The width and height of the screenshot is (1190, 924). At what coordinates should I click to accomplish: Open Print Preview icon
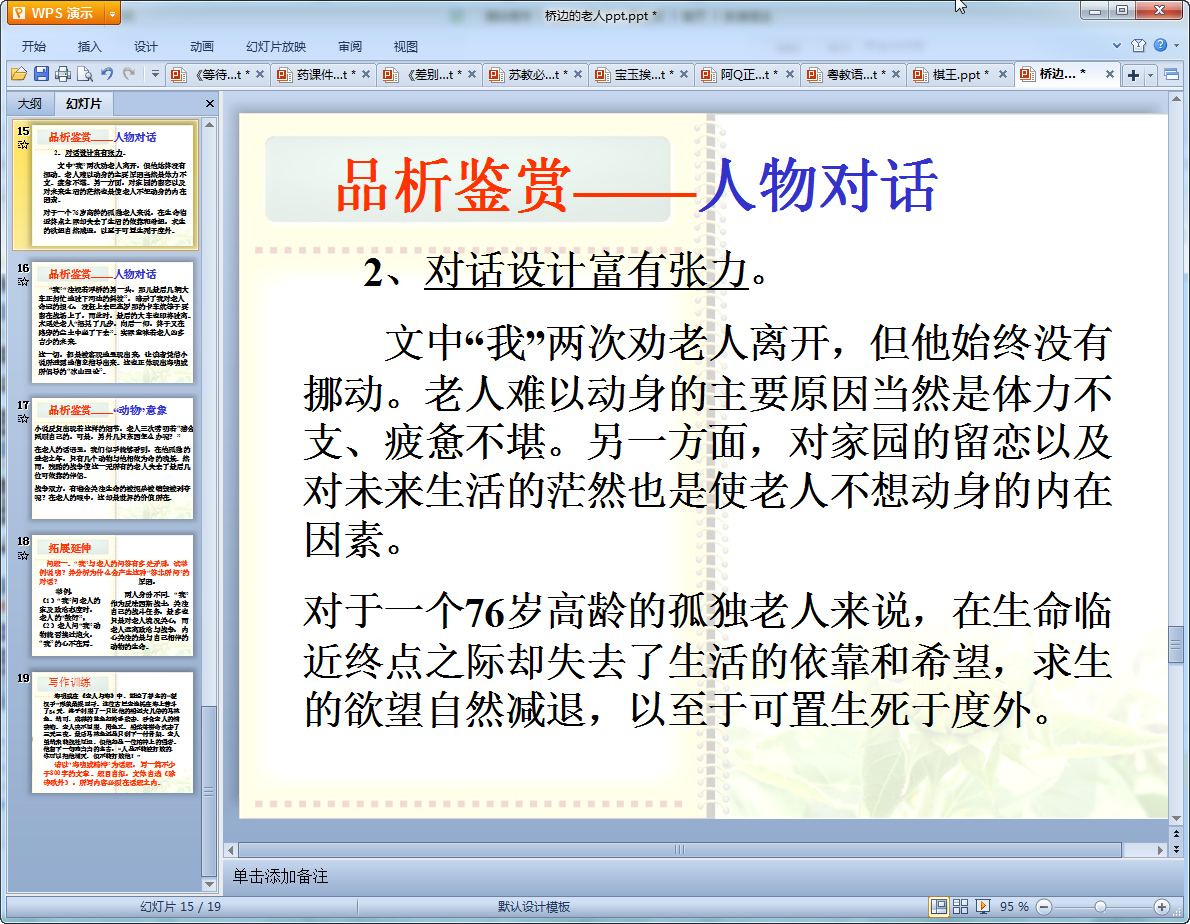tap(85, 74)
